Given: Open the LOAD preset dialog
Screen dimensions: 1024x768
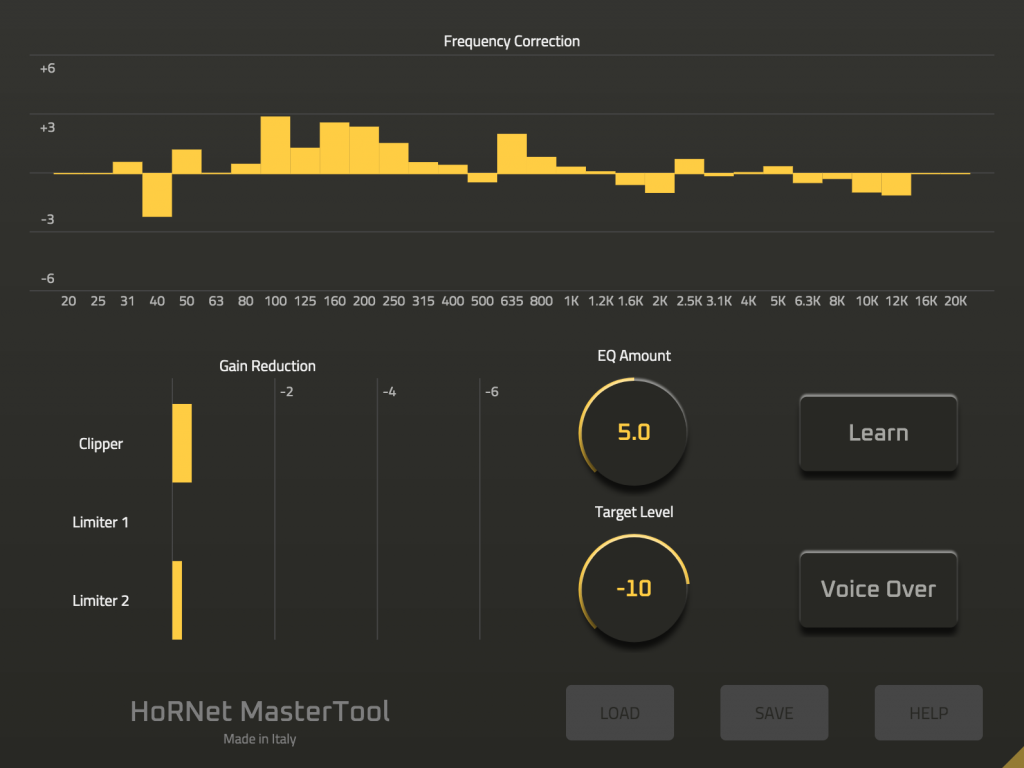Looking at the screenshot, I should (619, 712).
